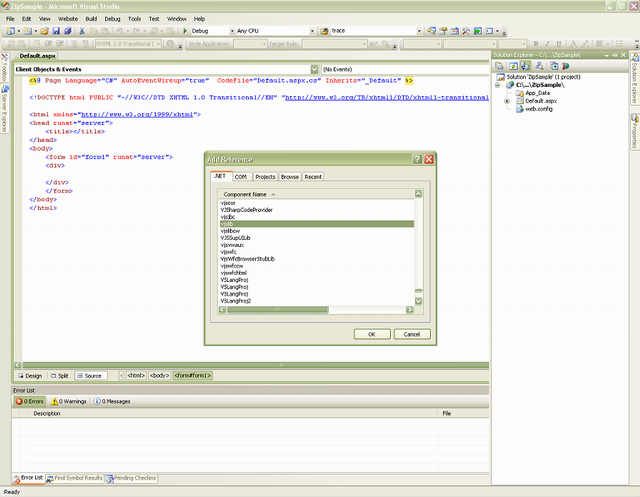
Task: Switch to Split view
Action: click(60, 376)
